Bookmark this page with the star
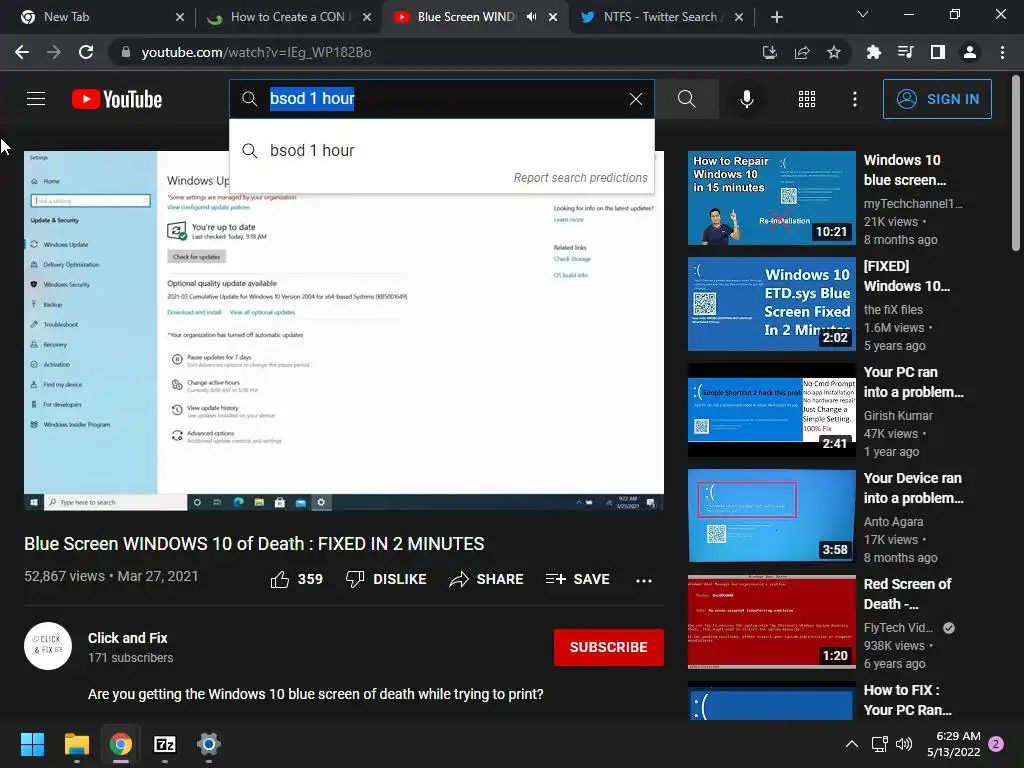Viewport: 1024px width, 768px height. (834, 52)
